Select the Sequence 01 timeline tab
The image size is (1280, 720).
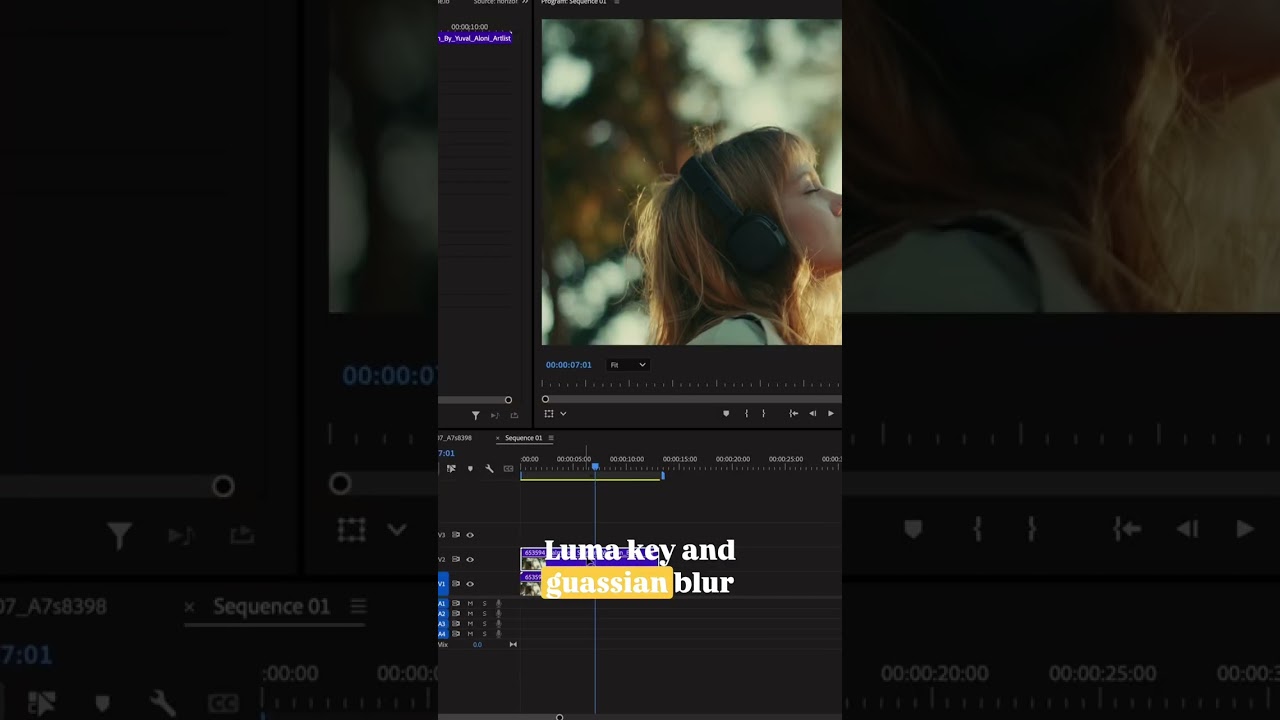[x=523, y=438]
